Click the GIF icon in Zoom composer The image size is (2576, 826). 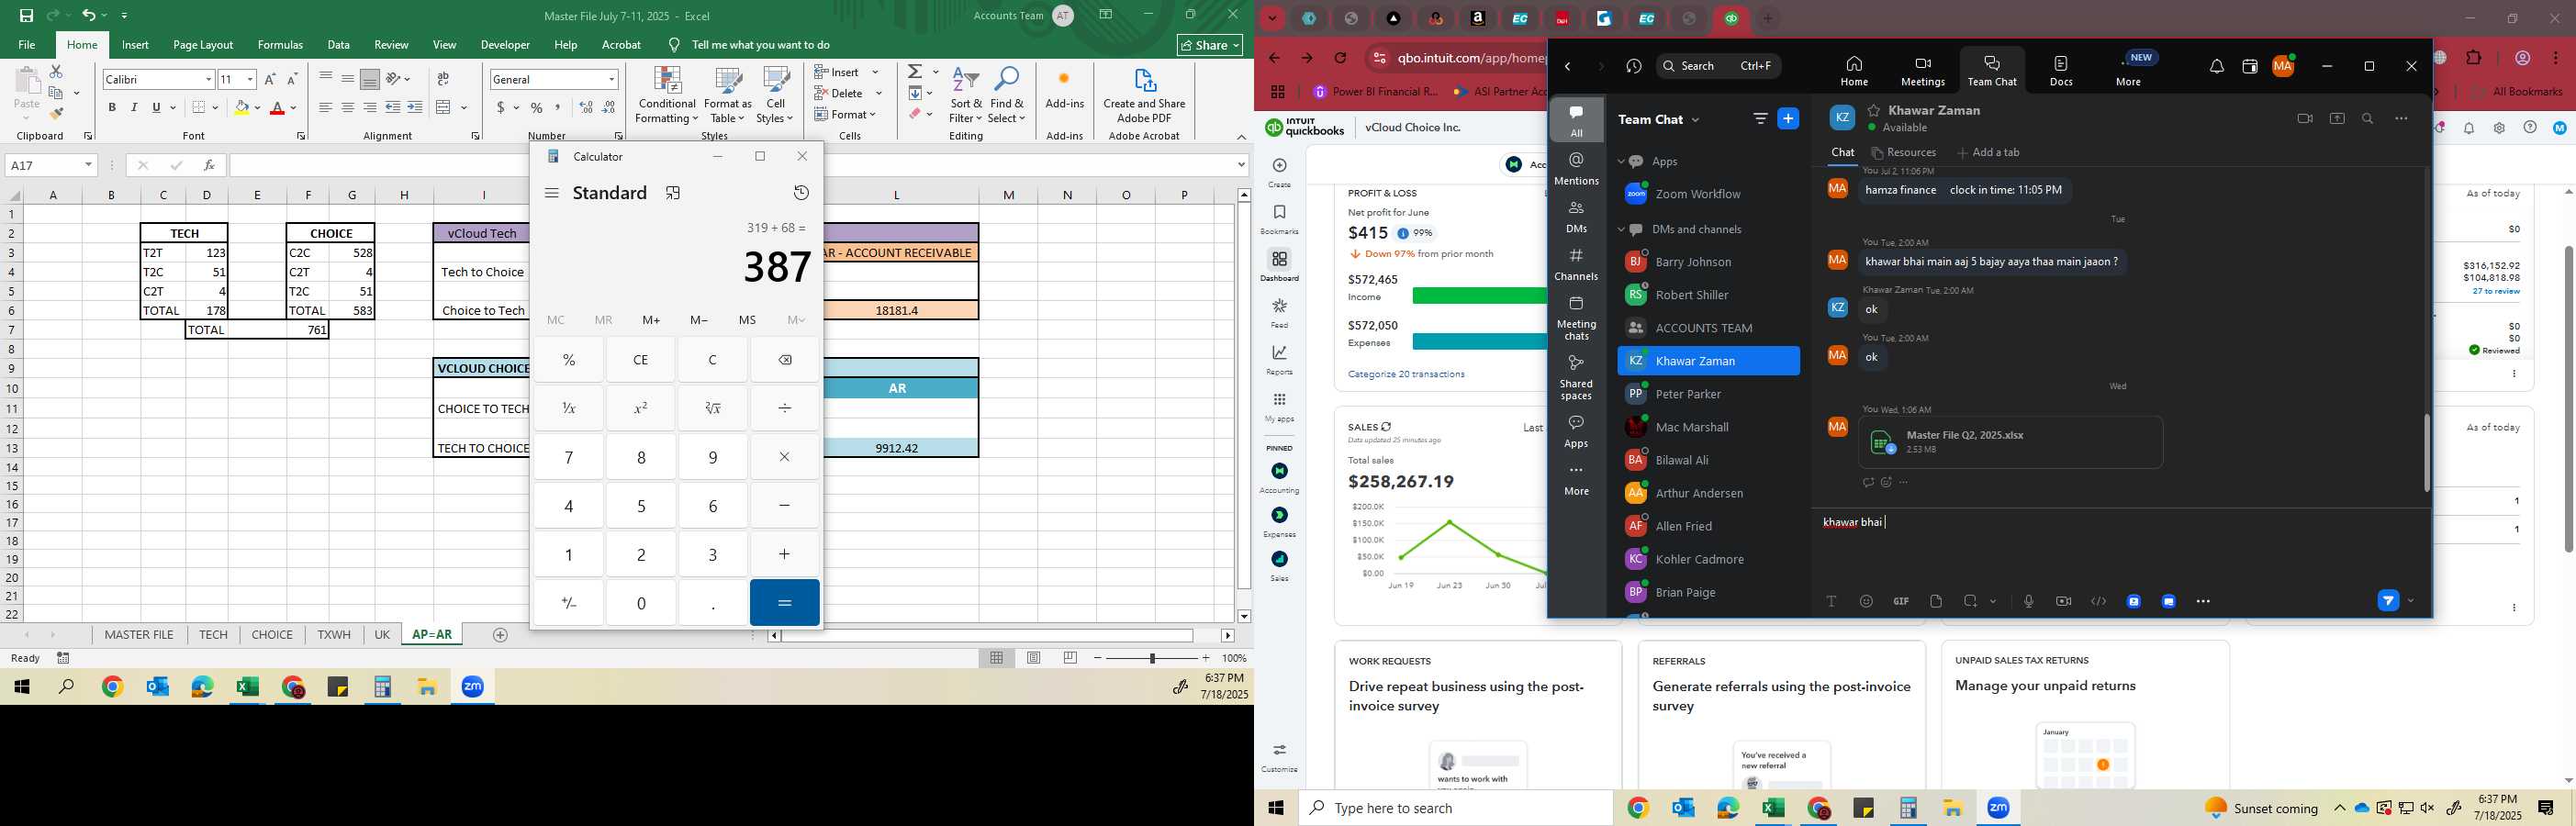click(1901, 601)
